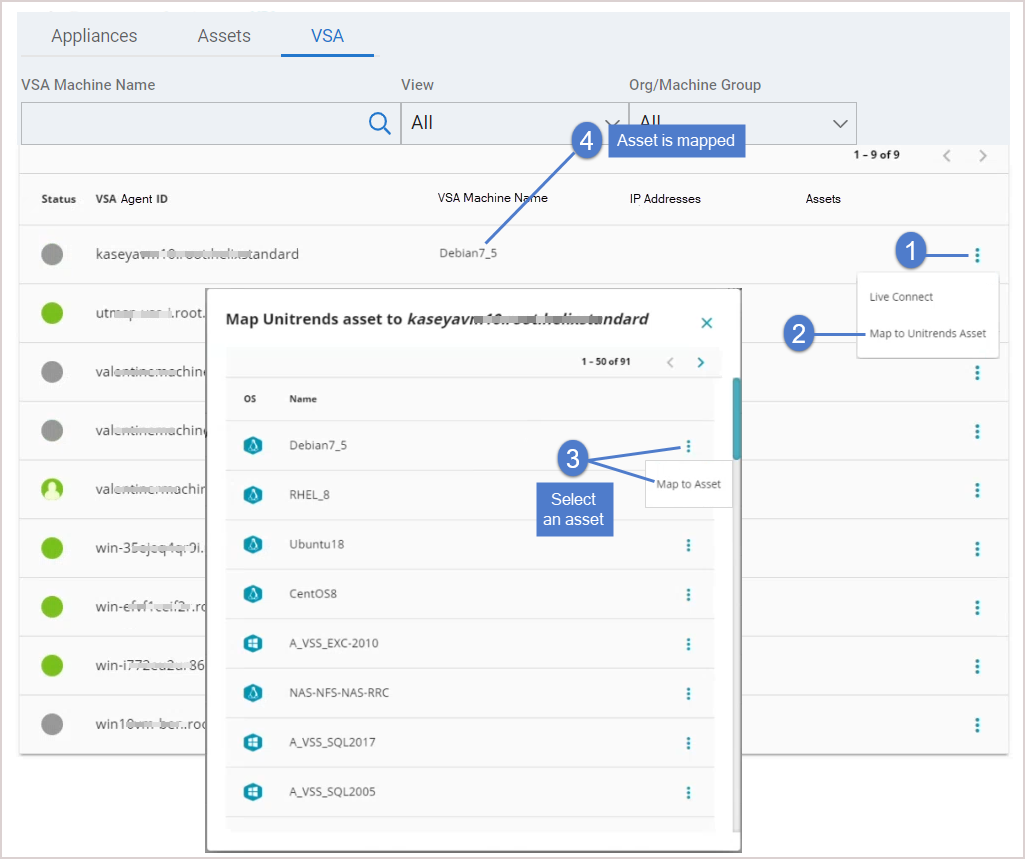Choose Map to Unitrends Asset menu option
Image resolution: width=1025 pixels, height=859 pixels.
coord(927,333)
